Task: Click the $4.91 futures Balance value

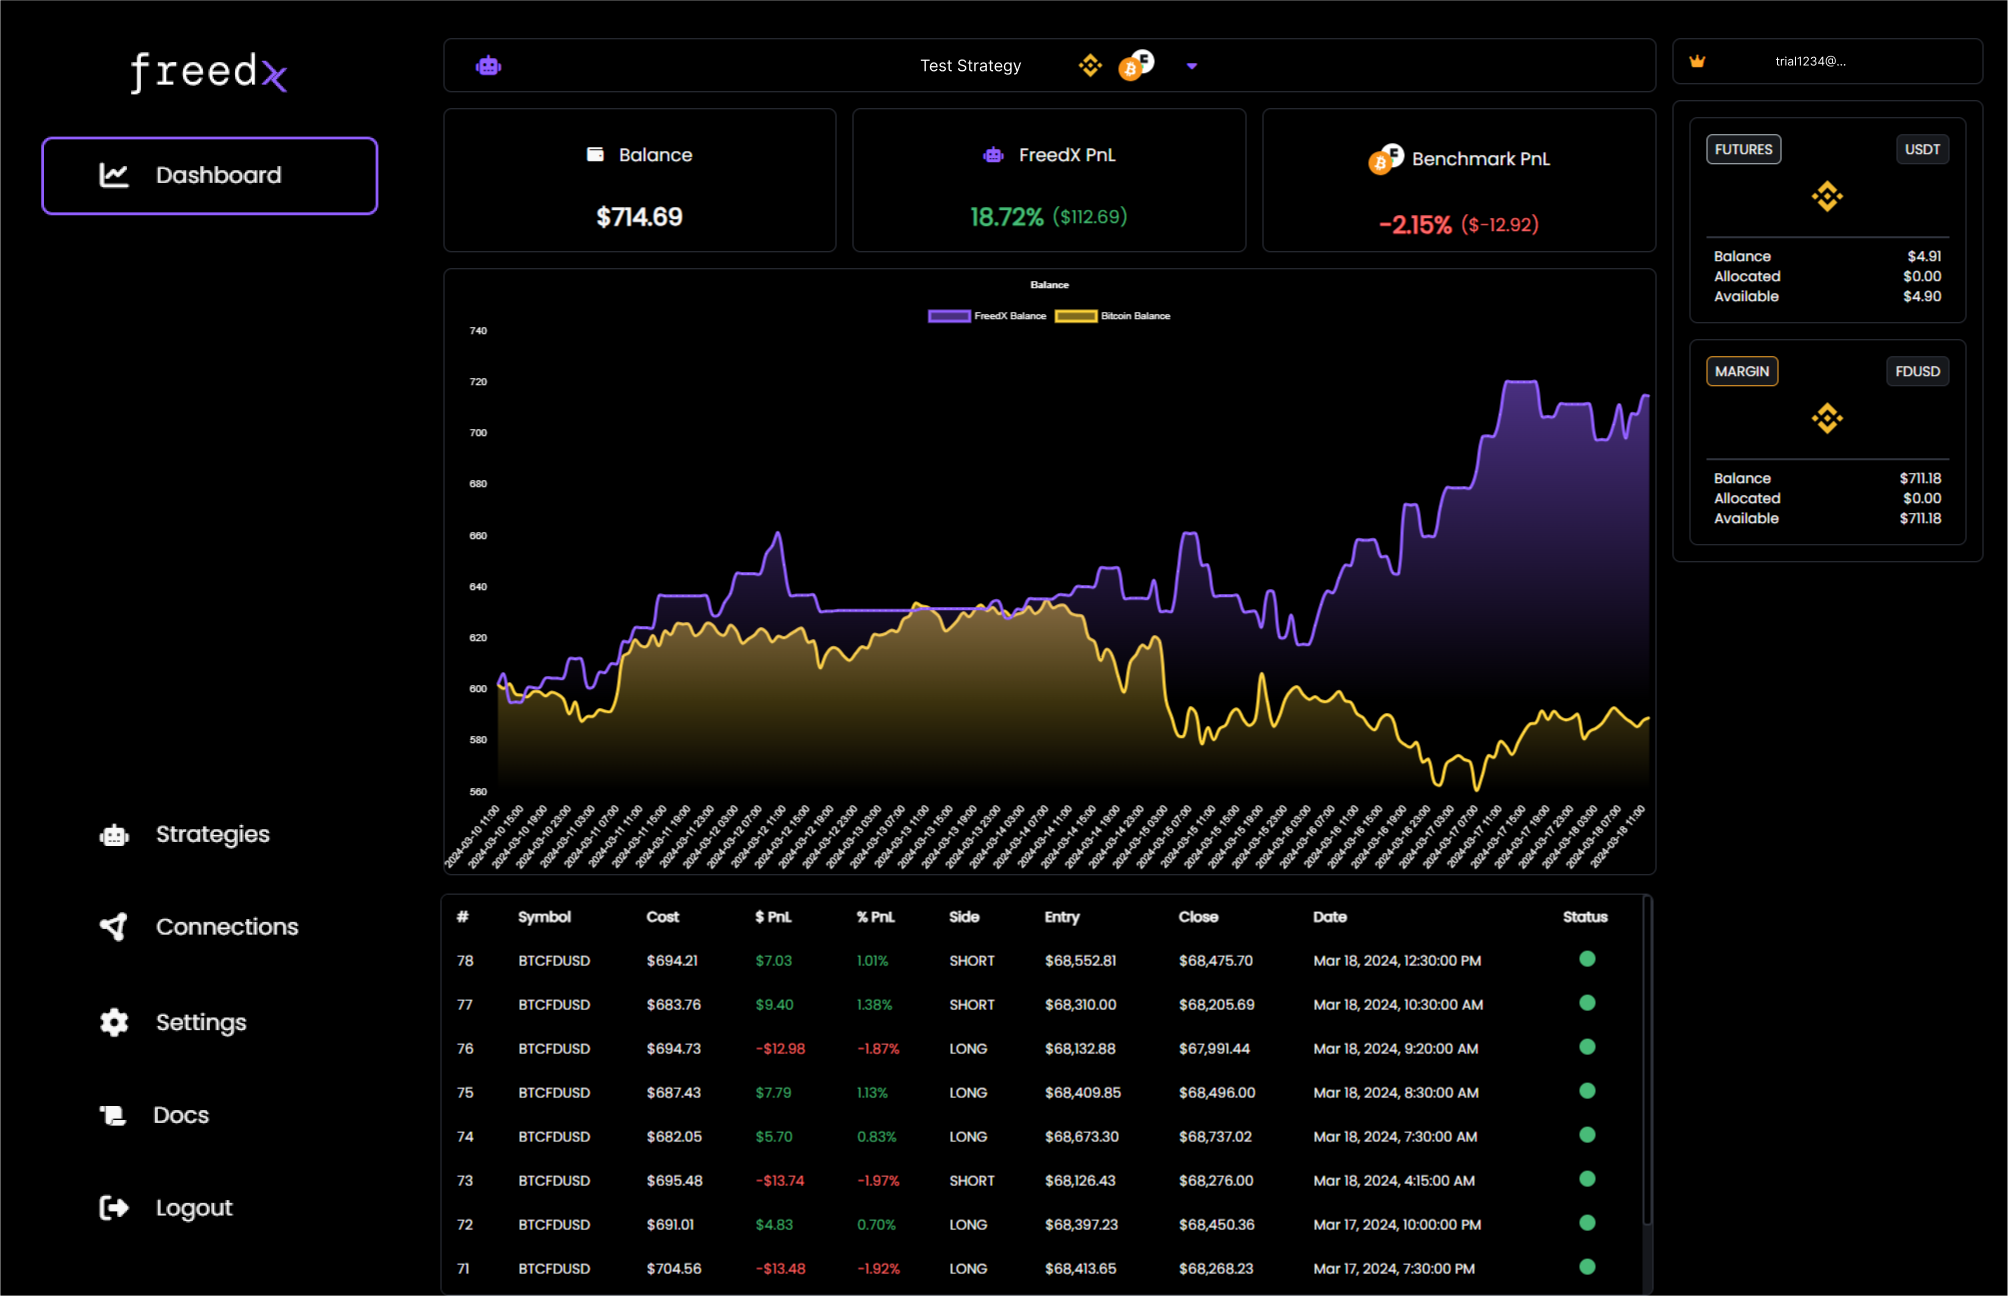Action: click(1924, 256)
